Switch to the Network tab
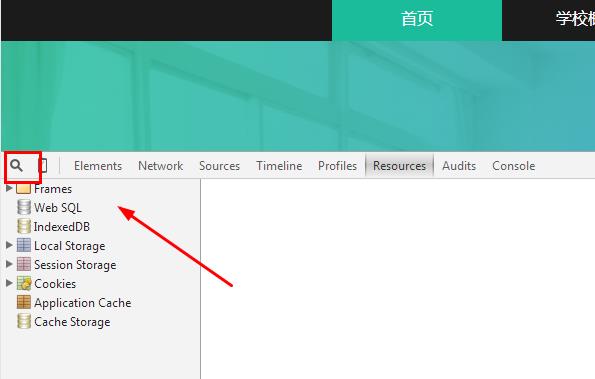 (x=161, y=166)
